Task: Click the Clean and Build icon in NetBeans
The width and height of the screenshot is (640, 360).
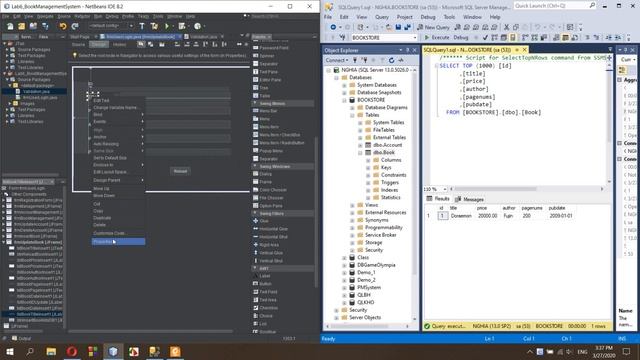Action: coord(154,26)
